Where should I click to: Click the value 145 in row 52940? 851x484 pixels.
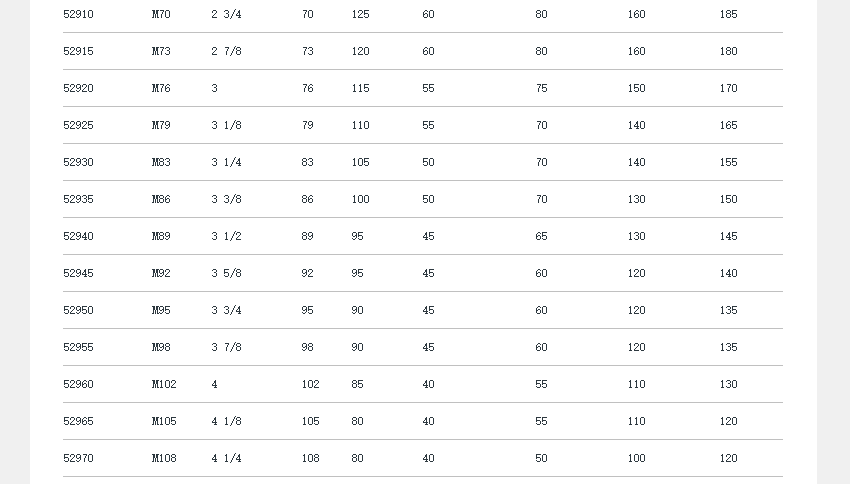tap(728, 237)
